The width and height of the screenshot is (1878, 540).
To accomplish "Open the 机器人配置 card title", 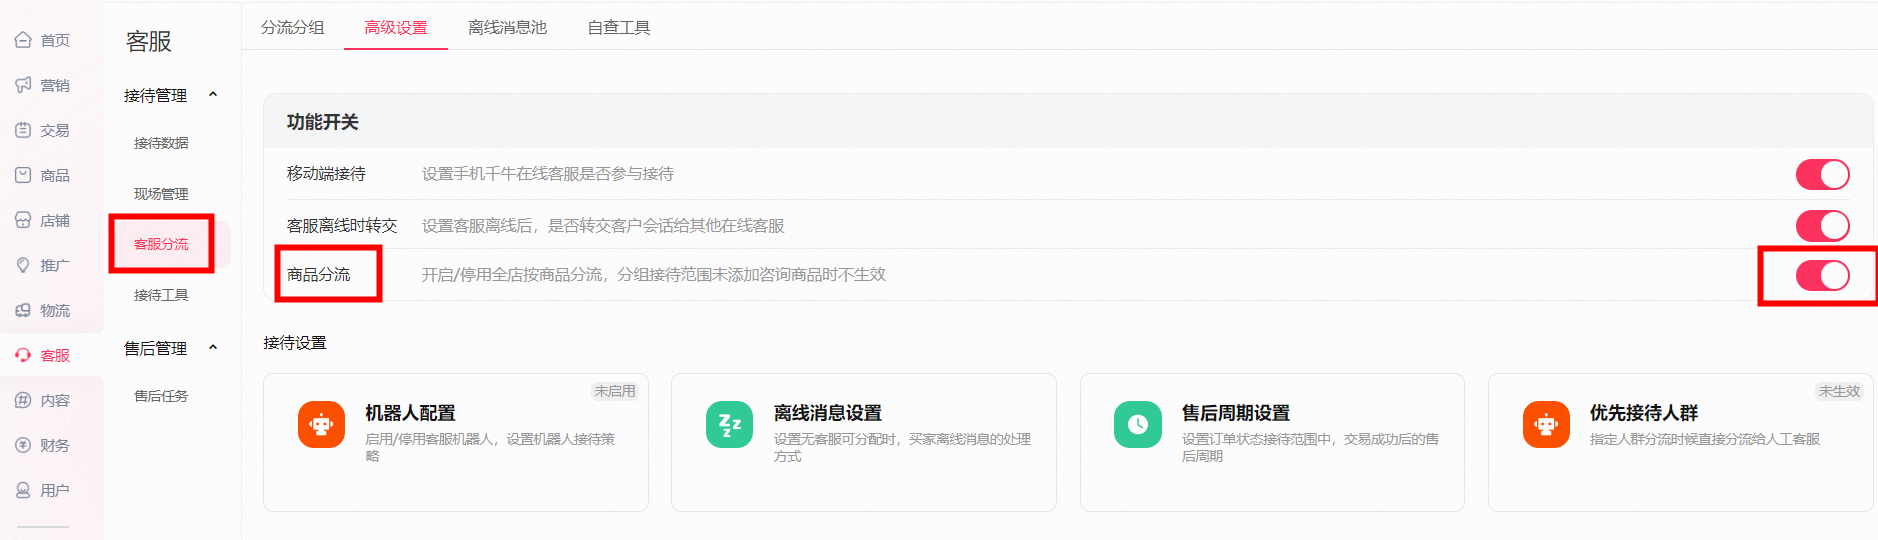I will 410,413.
